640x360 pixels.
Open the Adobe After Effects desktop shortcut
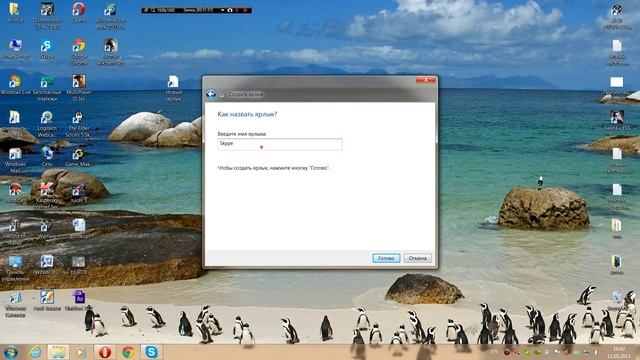[x=78, y=300]
